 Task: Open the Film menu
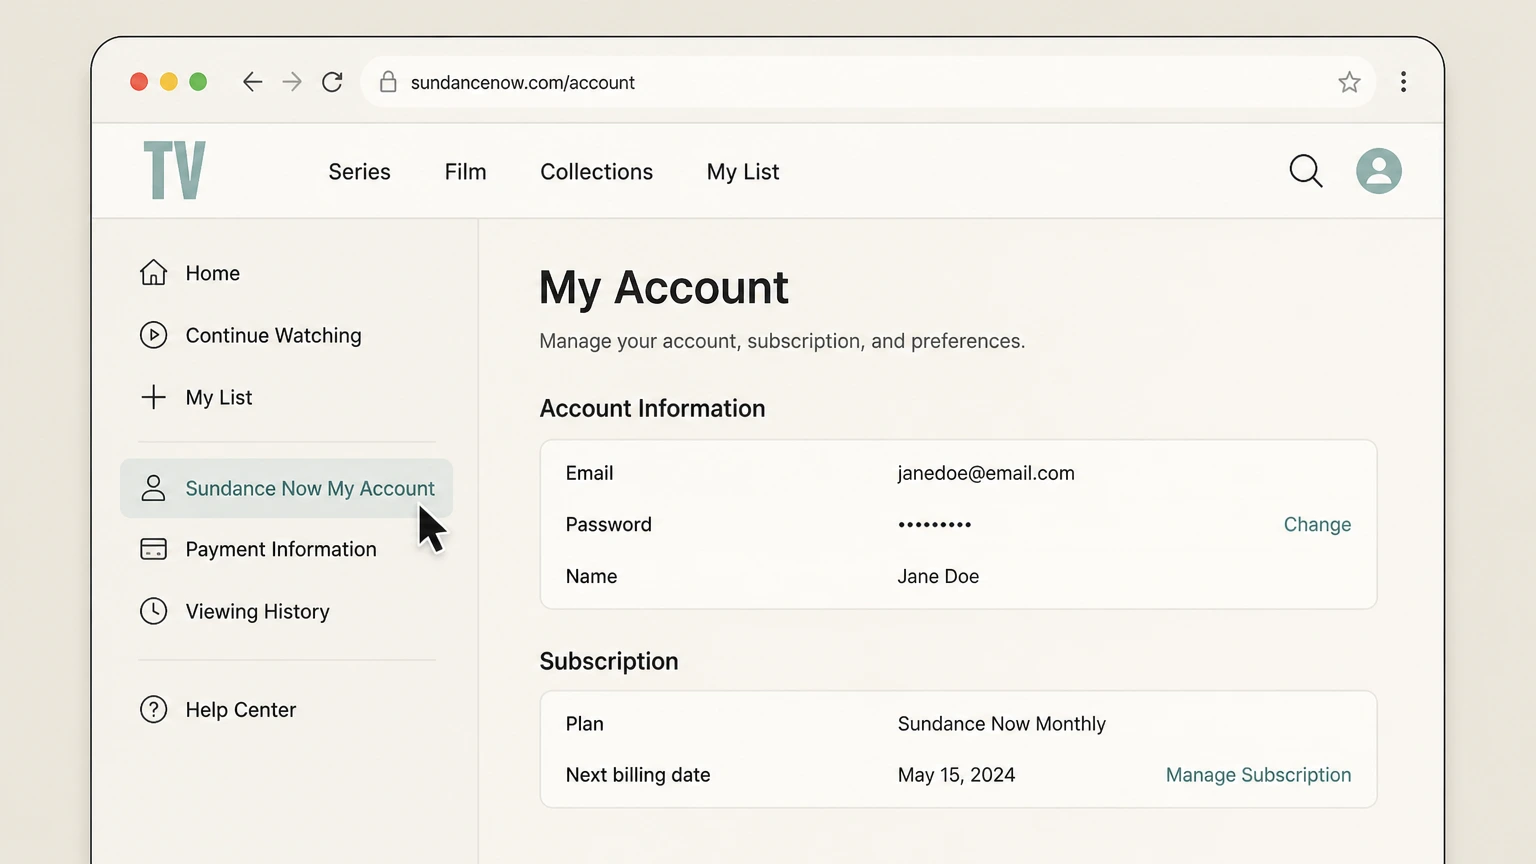465,172
